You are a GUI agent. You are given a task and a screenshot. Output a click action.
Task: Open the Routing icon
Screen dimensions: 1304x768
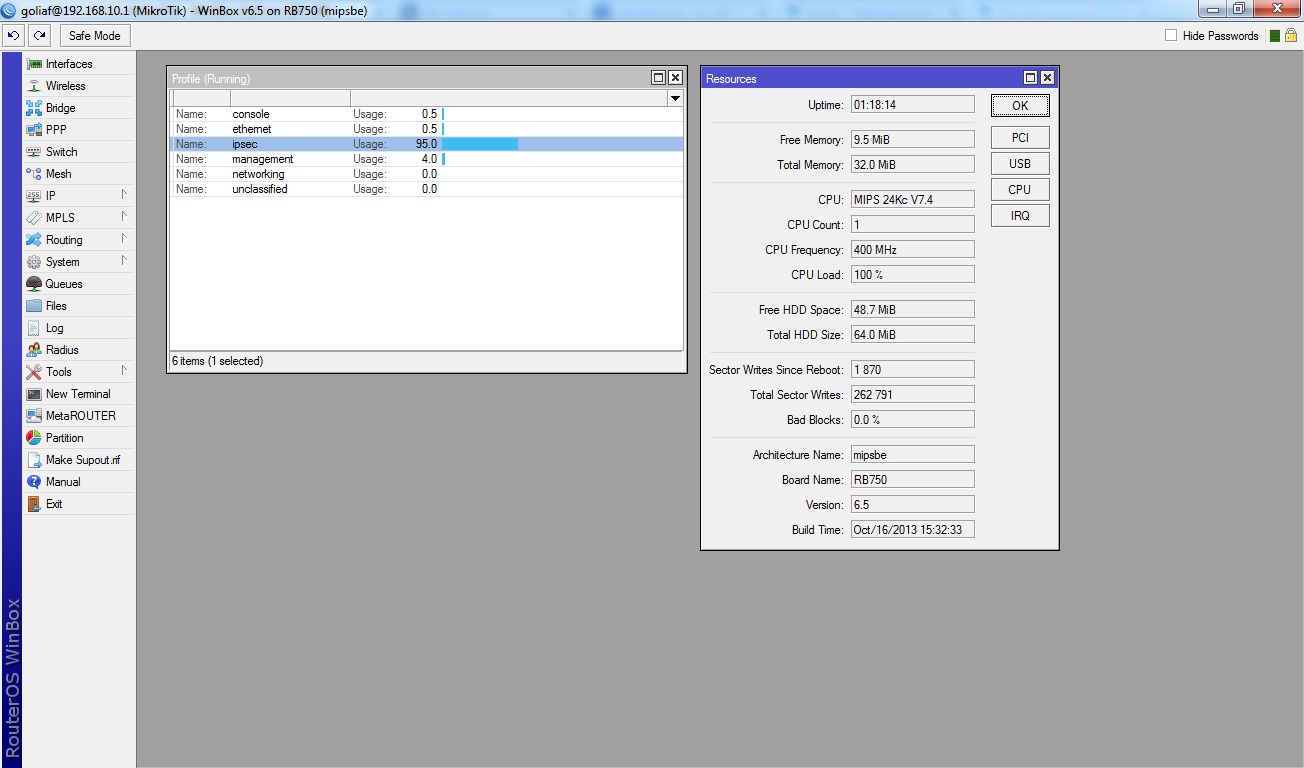click(x=34, y=240)
